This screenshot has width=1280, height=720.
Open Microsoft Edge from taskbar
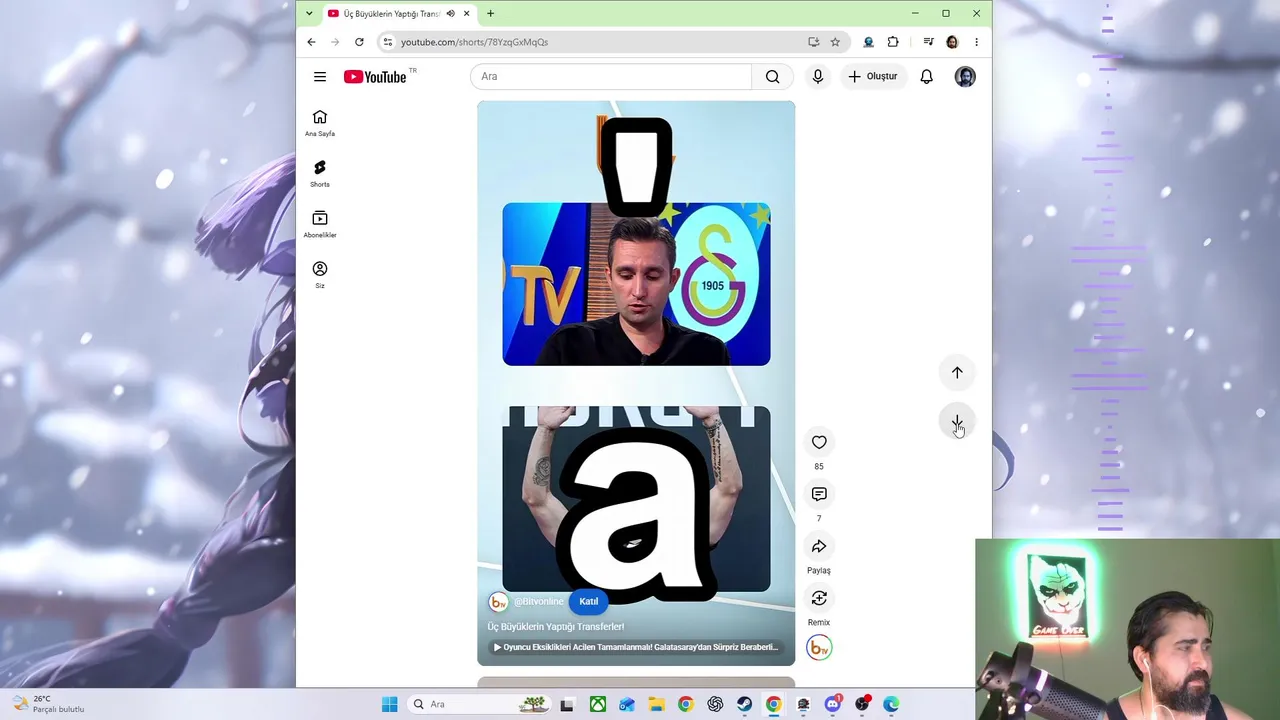[891, 704]
